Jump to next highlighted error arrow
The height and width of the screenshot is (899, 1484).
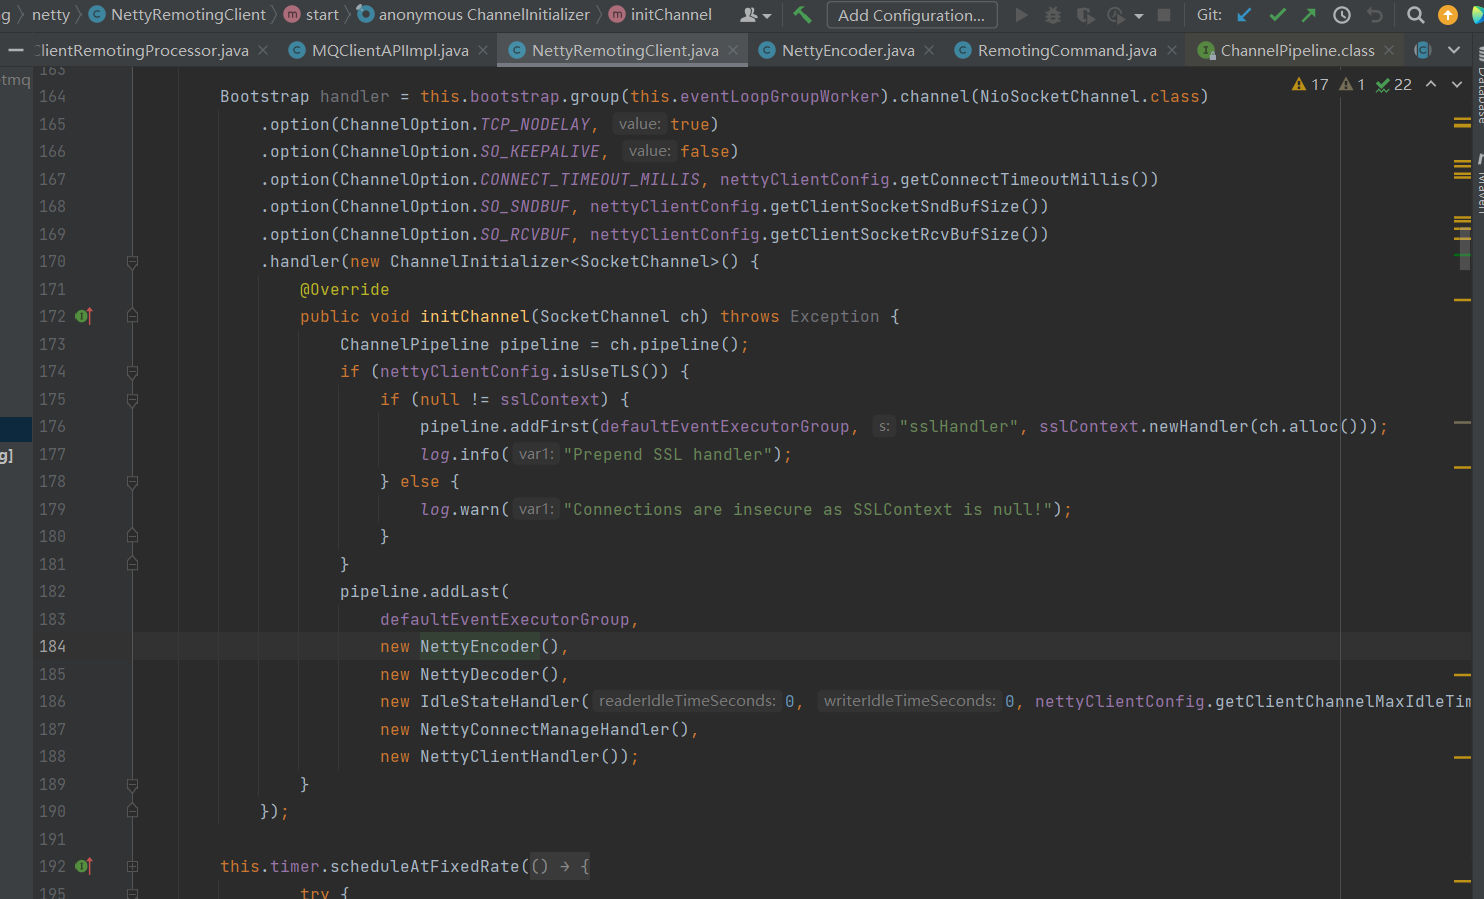[1457, 84]
